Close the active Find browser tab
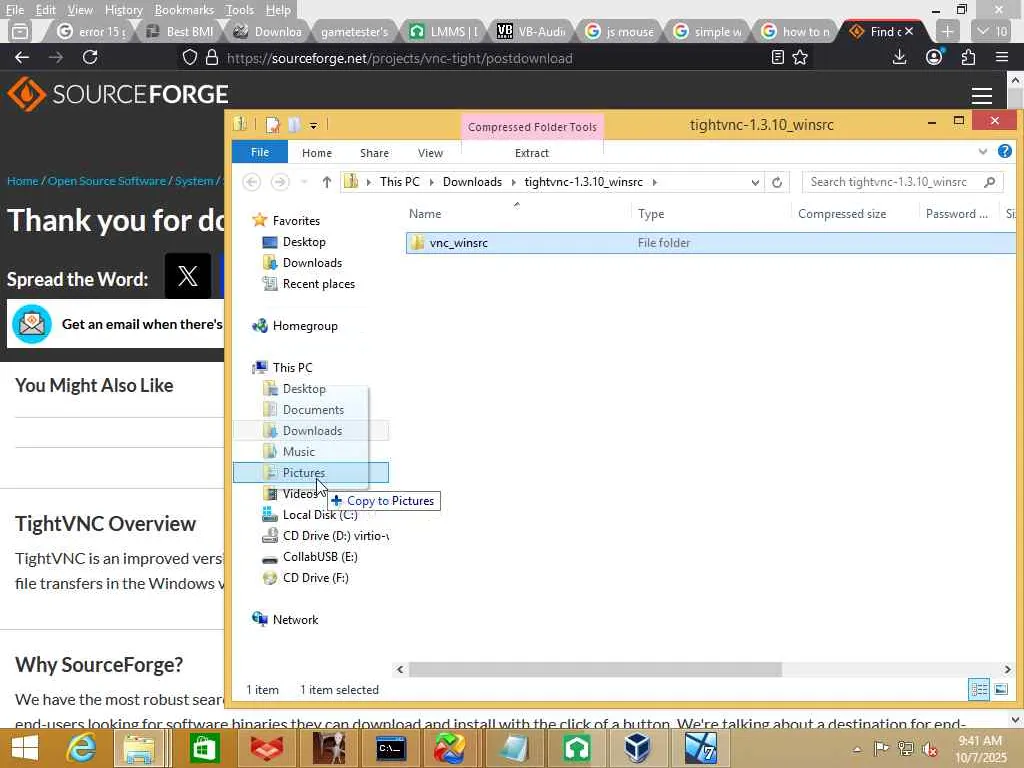 908,31
